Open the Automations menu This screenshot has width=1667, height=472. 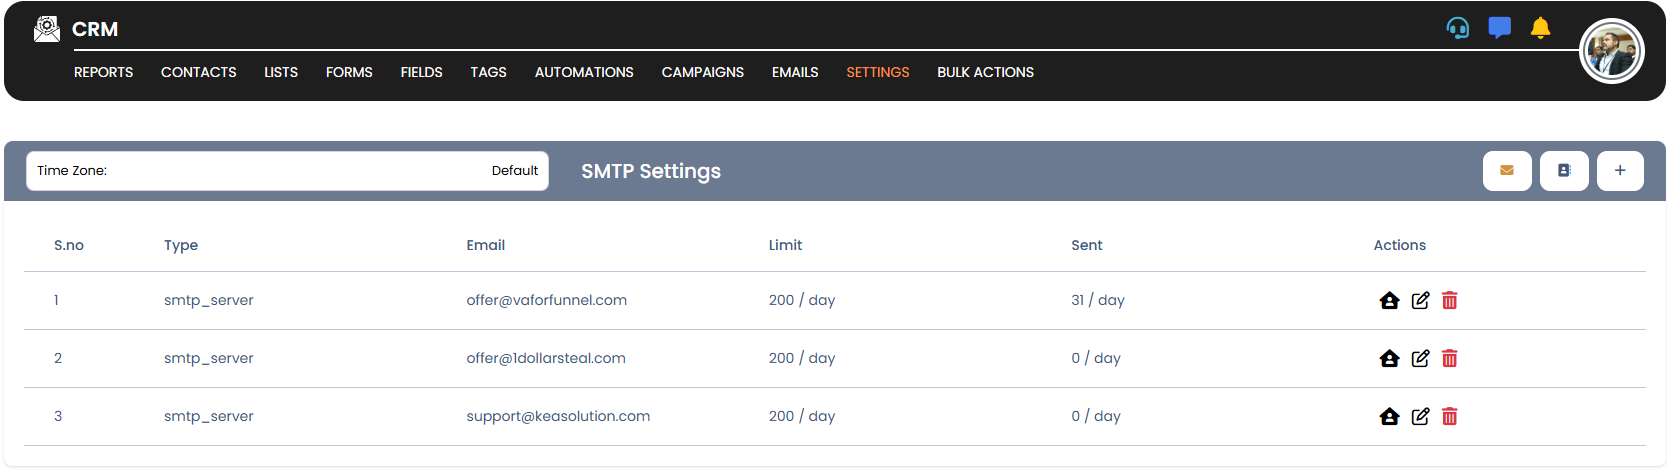click(x=584, y=72)
